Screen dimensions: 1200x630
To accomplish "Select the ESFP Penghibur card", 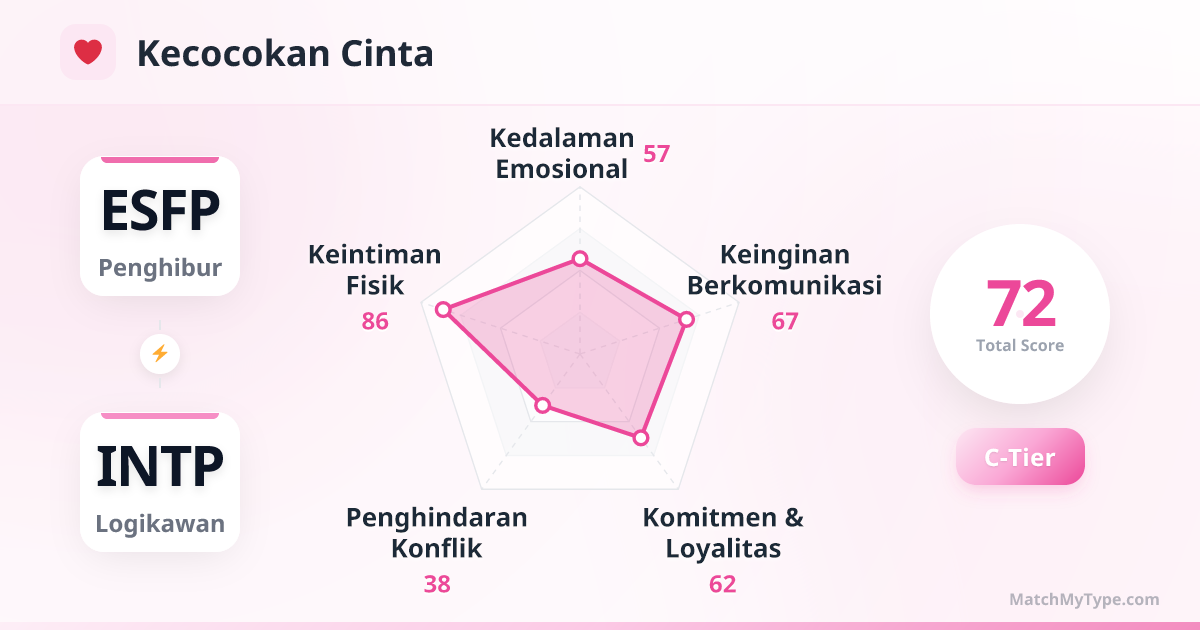I will coord(160,226).
